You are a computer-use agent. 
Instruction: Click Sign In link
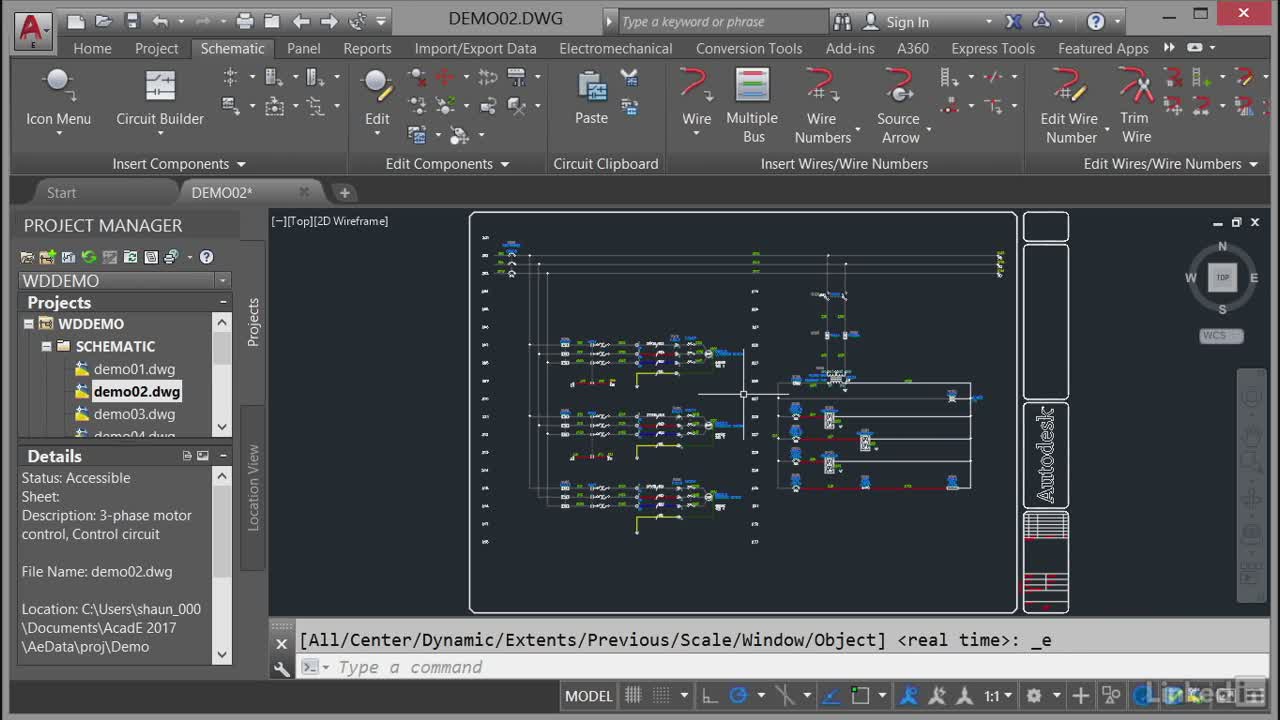click(x=907, y=22)
